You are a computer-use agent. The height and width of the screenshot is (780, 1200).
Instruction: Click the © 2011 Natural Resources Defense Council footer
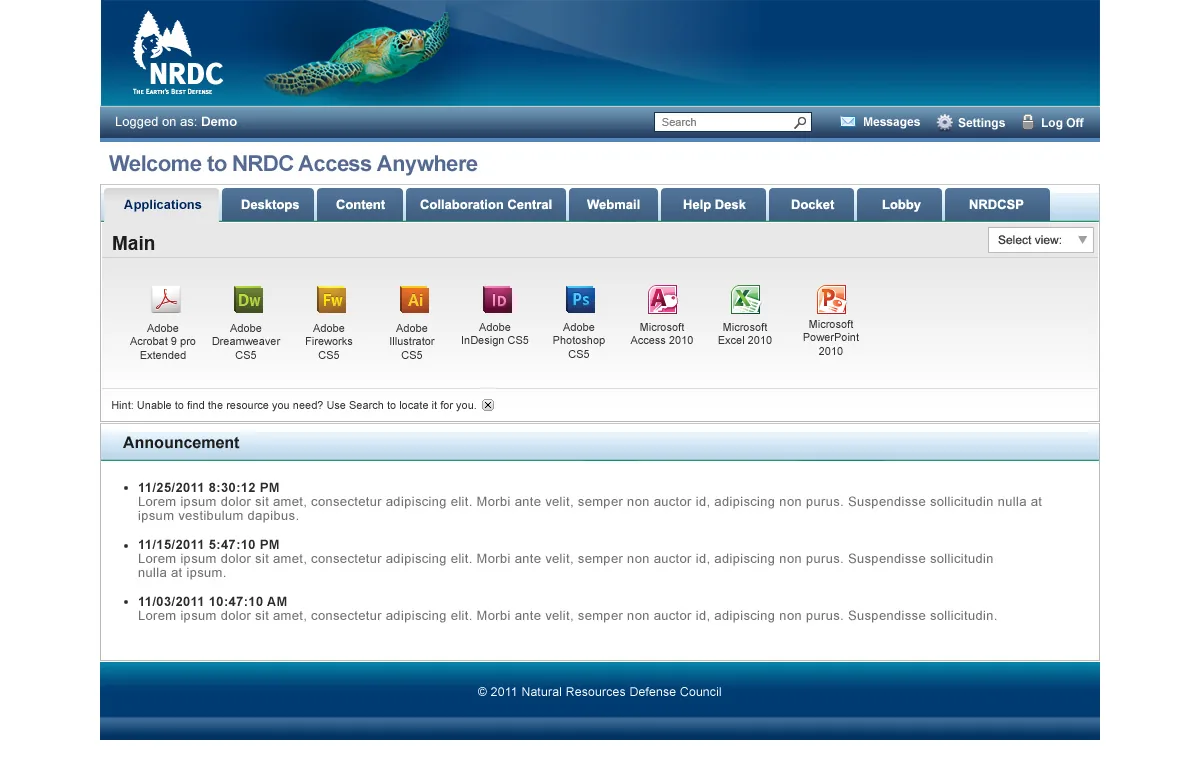(x=600, y=692)
